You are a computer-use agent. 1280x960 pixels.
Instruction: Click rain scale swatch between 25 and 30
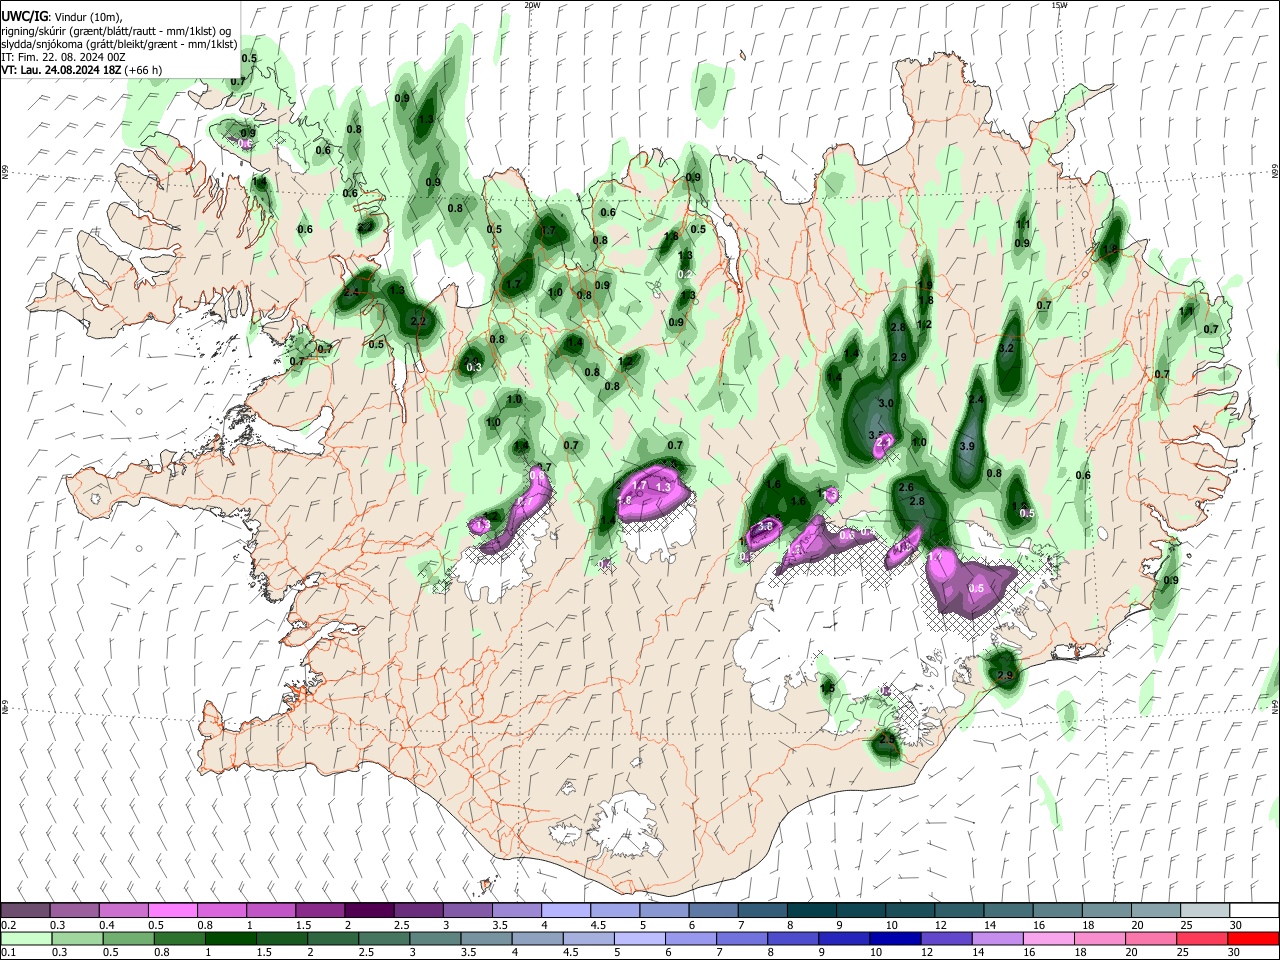1202,938
